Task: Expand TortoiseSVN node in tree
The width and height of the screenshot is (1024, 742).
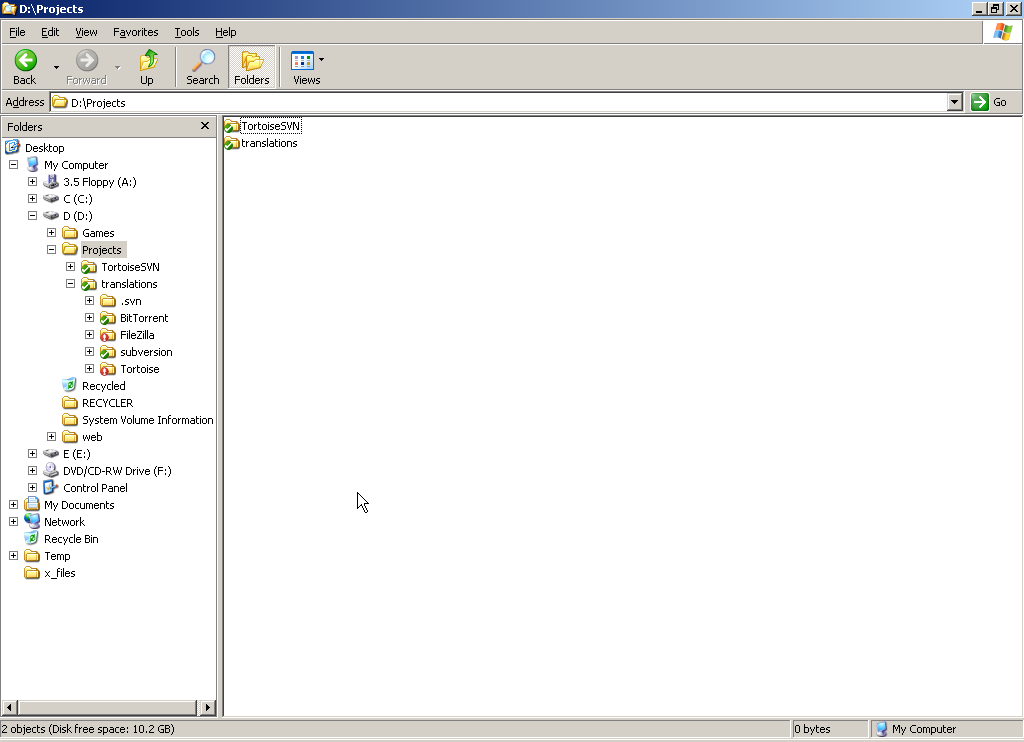Action: pyautogui.click(x=70, y=266)
